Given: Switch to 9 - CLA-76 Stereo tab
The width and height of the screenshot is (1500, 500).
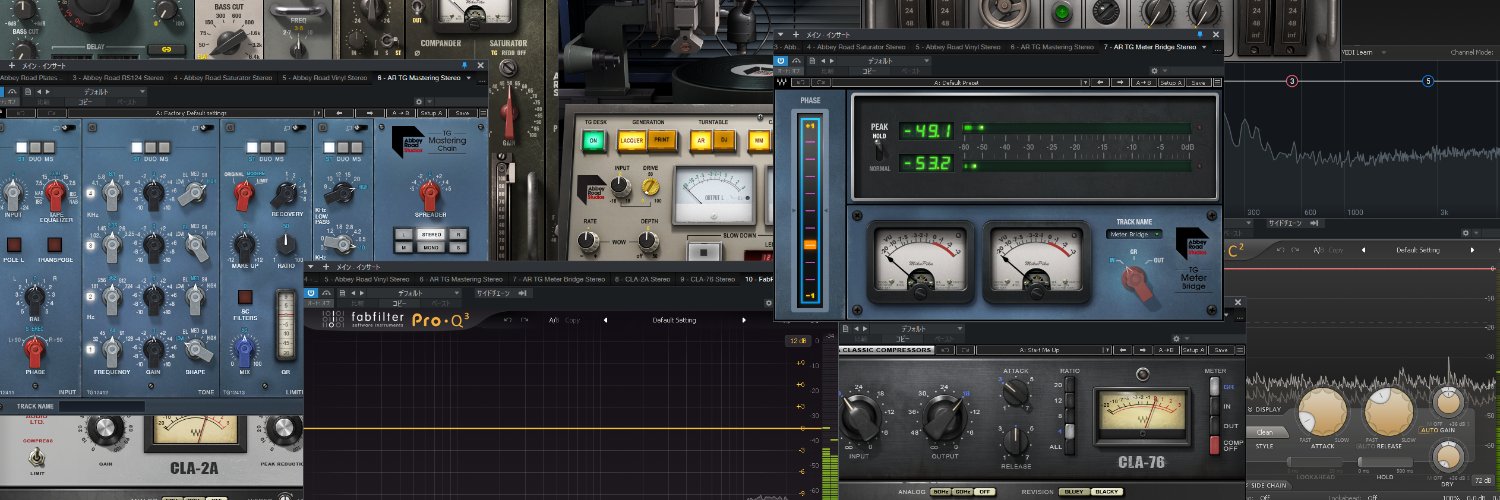Looking at the screenshot, I should (708, 279).
